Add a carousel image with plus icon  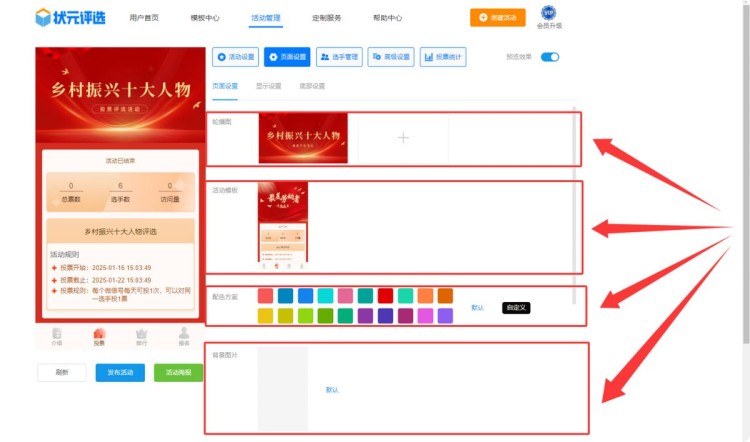(403, 138)
